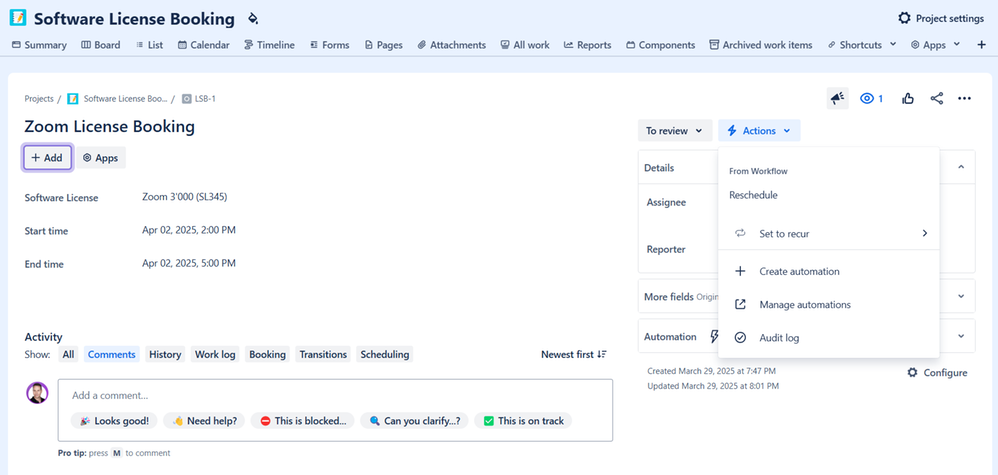
Task: Click Projects breadcrumb link
Action: pyautogui.click(x=39, y=99)
